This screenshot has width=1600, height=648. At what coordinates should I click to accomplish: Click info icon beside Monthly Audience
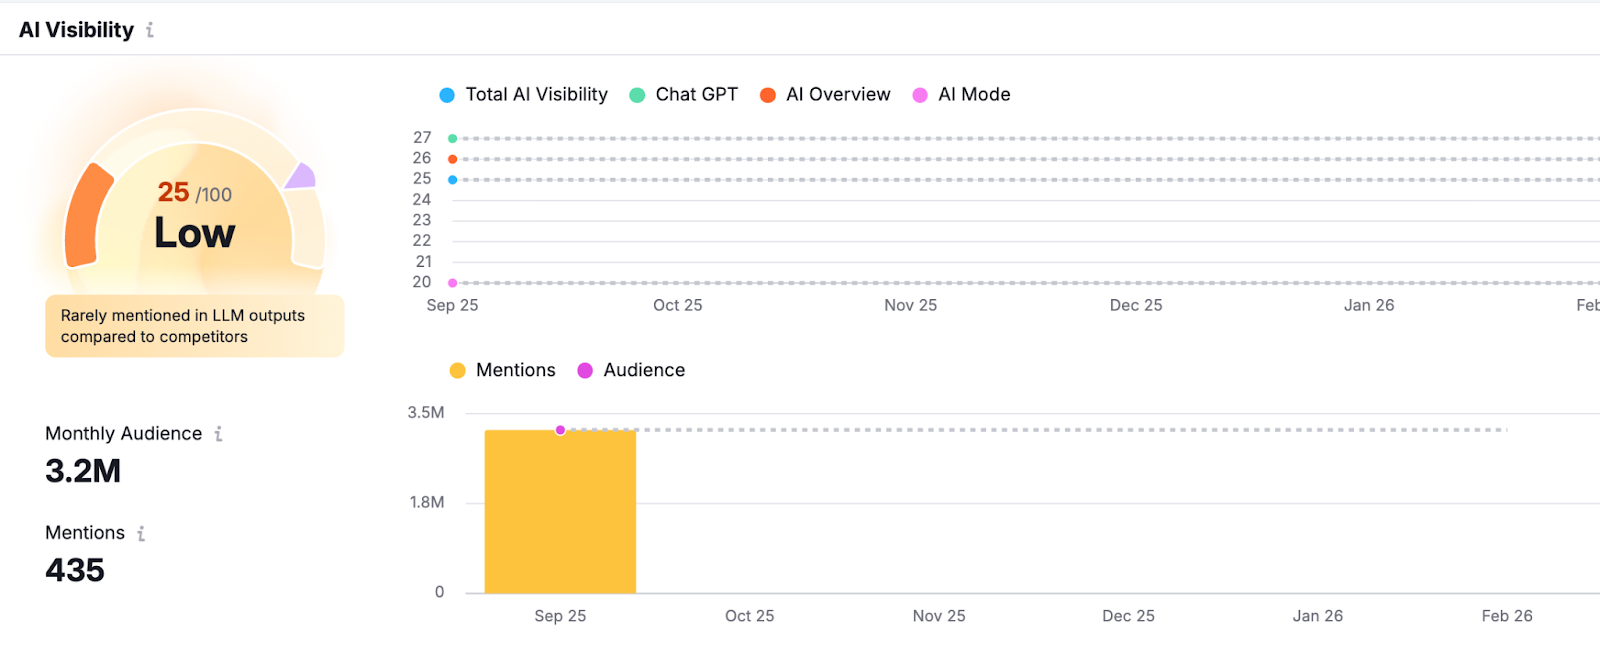[218, 434]
